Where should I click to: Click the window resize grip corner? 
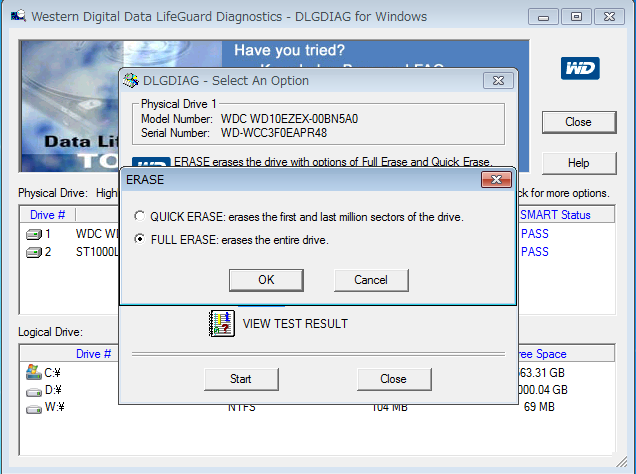click(621, 461)
